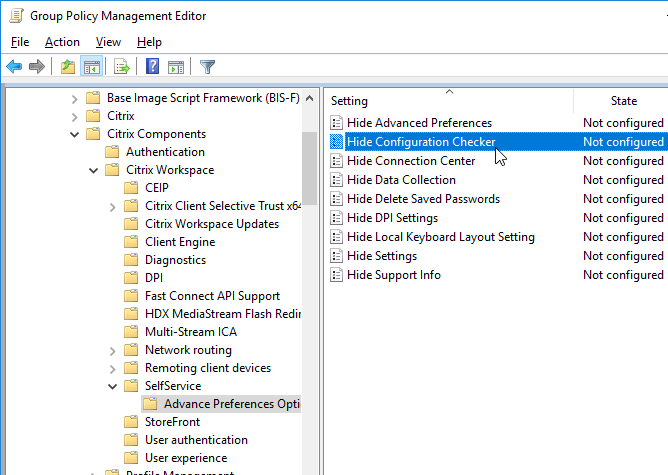Select Hide Settings policy name
668x475 pixels.
coord(382,256)
